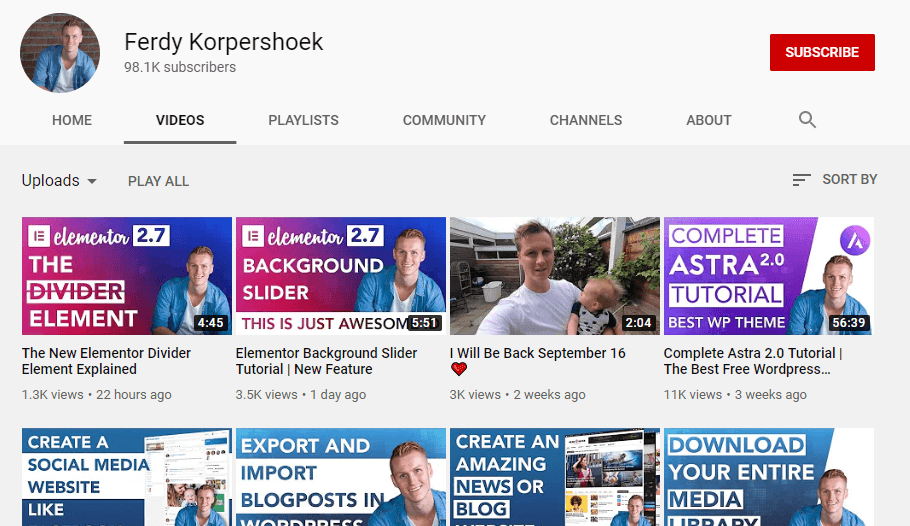This screenshot has width=910, height=526.
Task: Open Create an Amazing News Blog thumbnail
Action: tap(555, 477)
